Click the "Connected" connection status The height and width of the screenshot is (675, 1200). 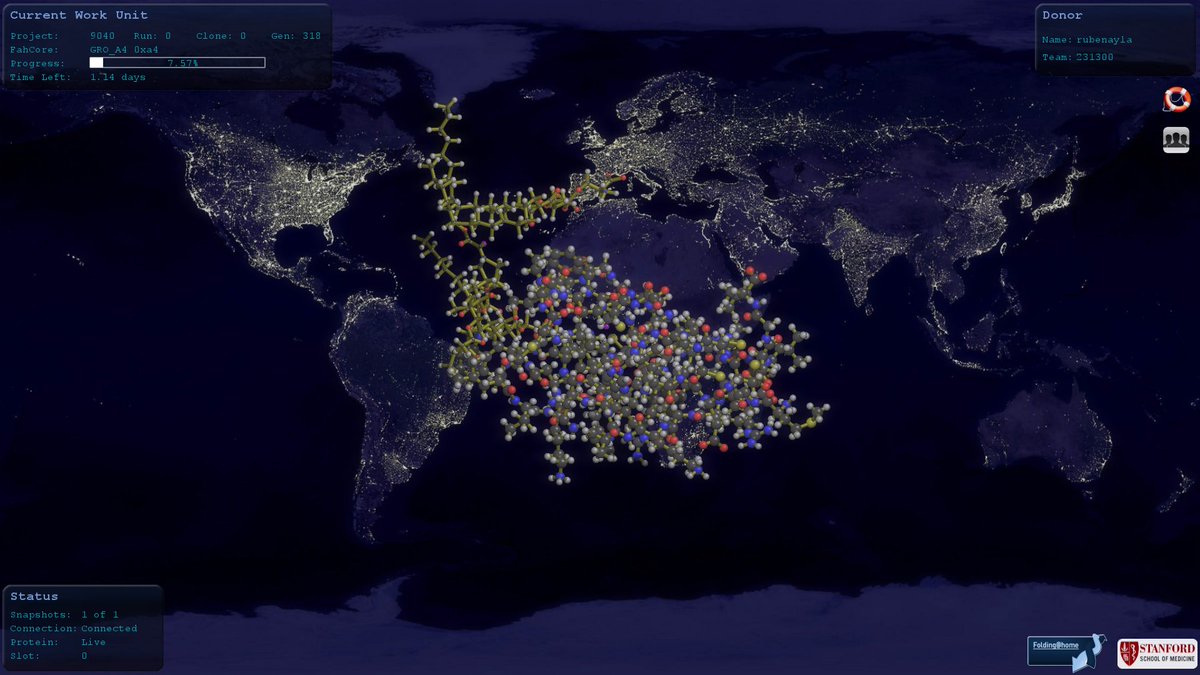pos(109,628)
